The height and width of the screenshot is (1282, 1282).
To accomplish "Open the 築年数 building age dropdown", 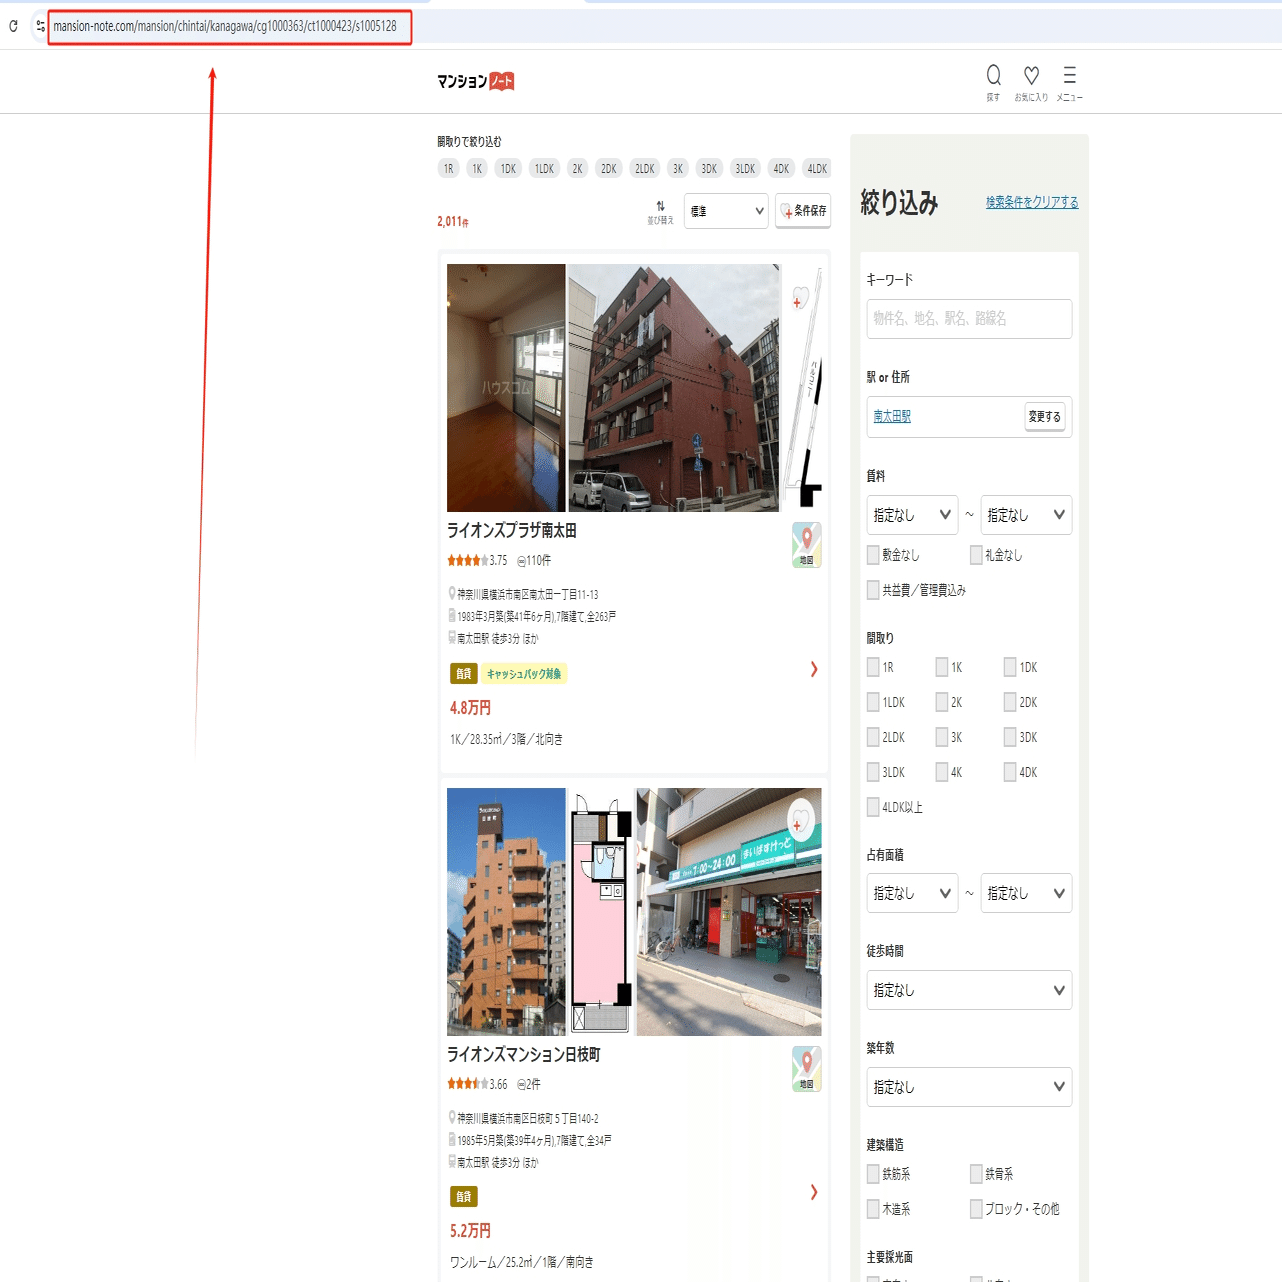I will (969, 1087).
